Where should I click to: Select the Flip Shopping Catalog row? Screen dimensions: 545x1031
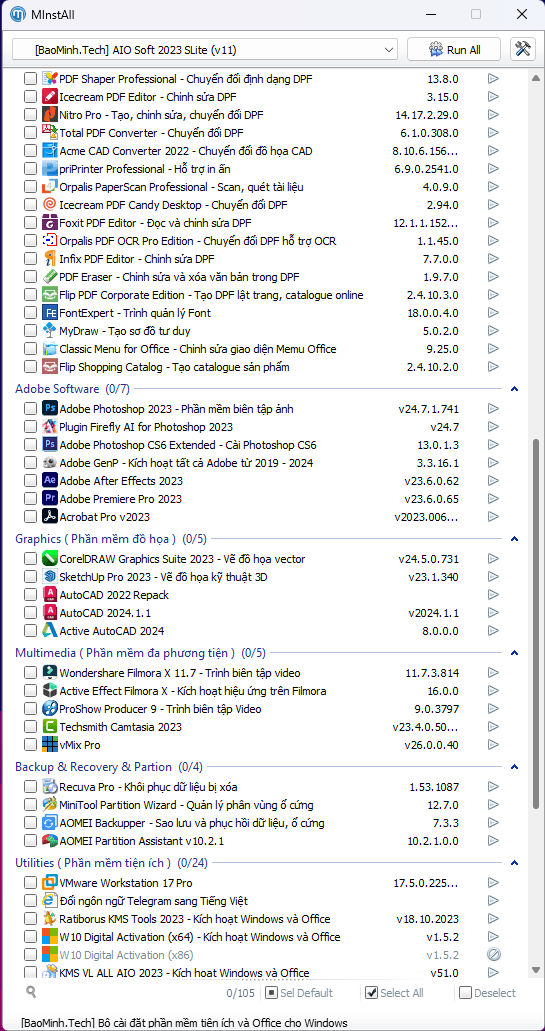click(x=263, y=367)
